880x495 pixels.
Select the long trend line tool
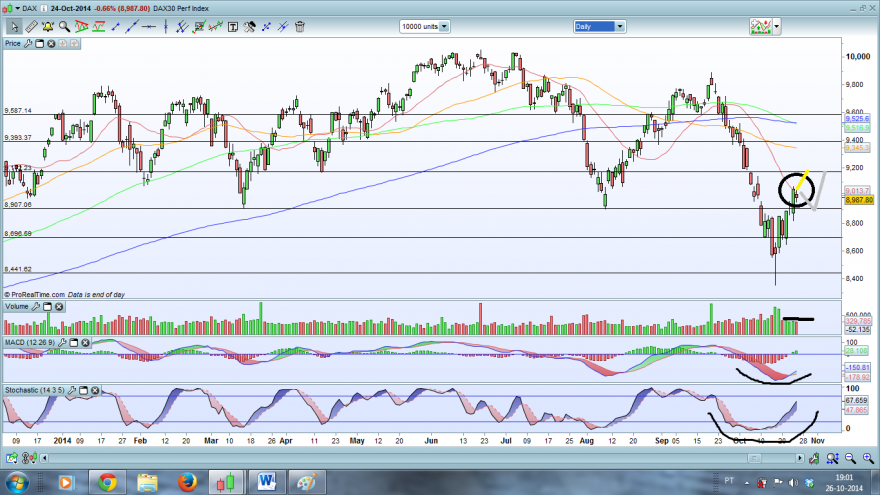(132, 26)
